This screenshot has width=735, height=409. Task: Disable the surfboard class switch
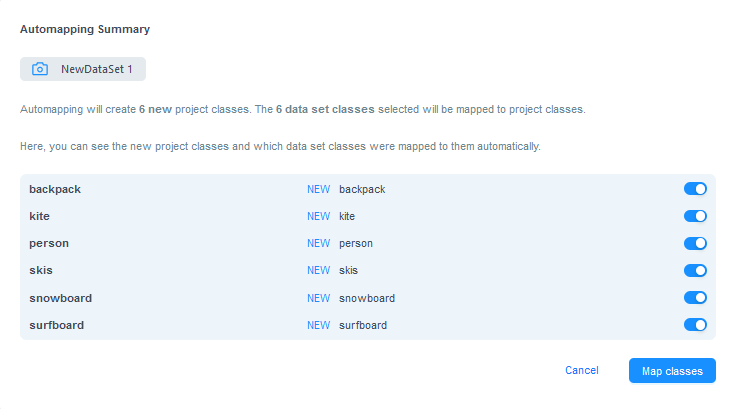(x=695, y=325)
